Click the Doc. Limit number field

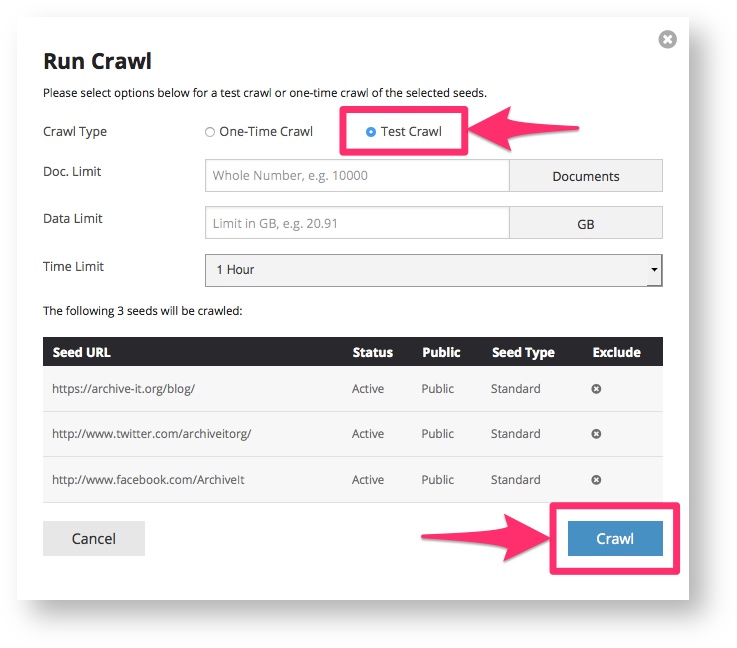(x=357, y=175)
